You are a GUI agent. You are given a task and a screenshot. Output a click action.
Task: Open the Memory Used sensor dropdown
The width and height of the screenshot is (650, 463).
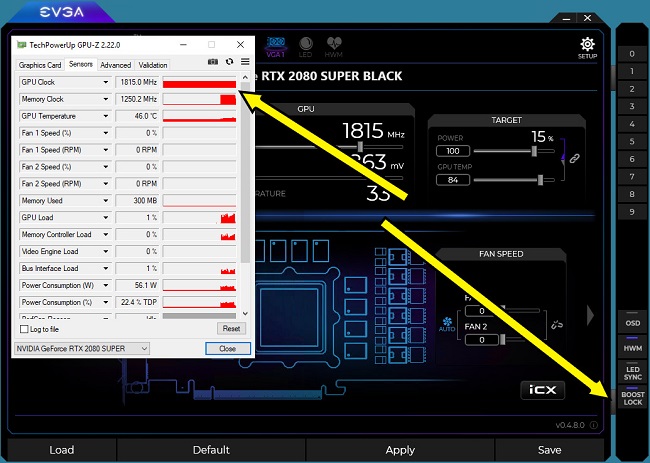(106, 201)
